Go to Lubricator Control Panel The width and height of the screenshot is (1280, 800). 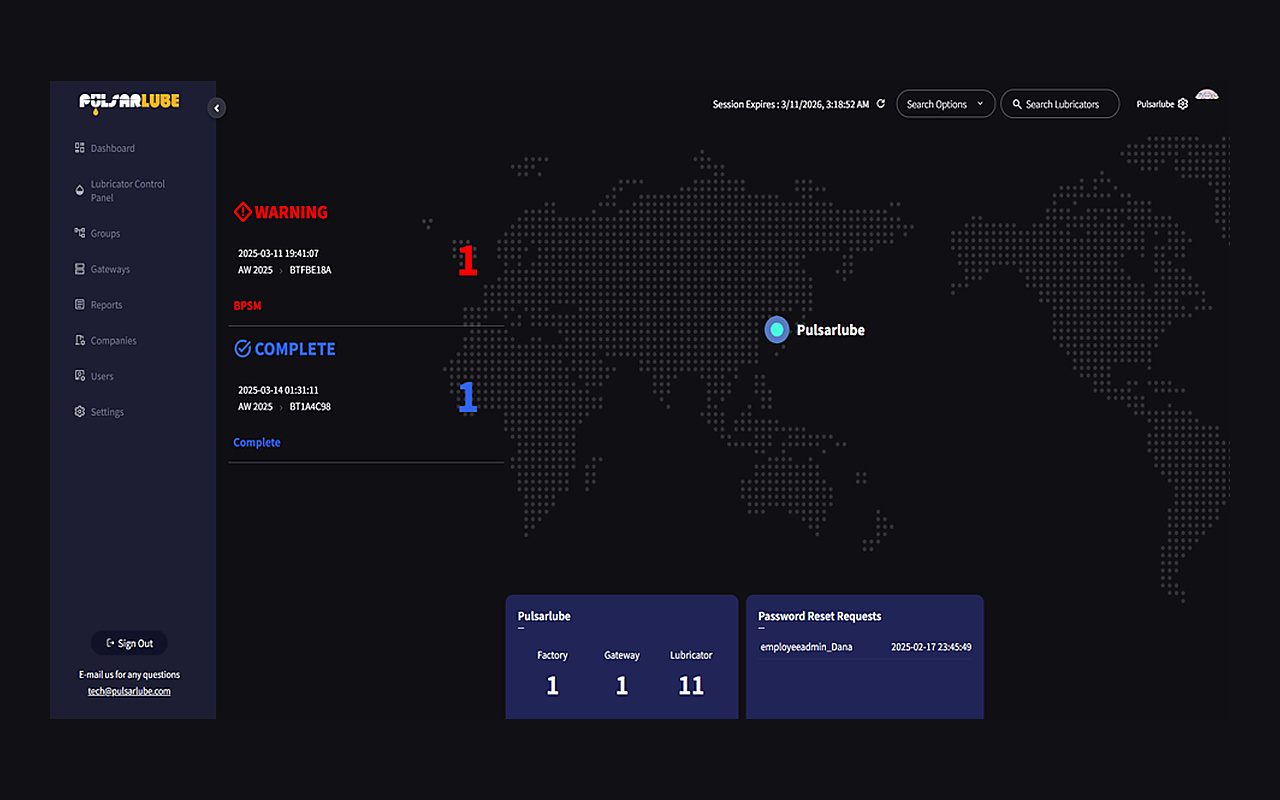pos(120,191)
